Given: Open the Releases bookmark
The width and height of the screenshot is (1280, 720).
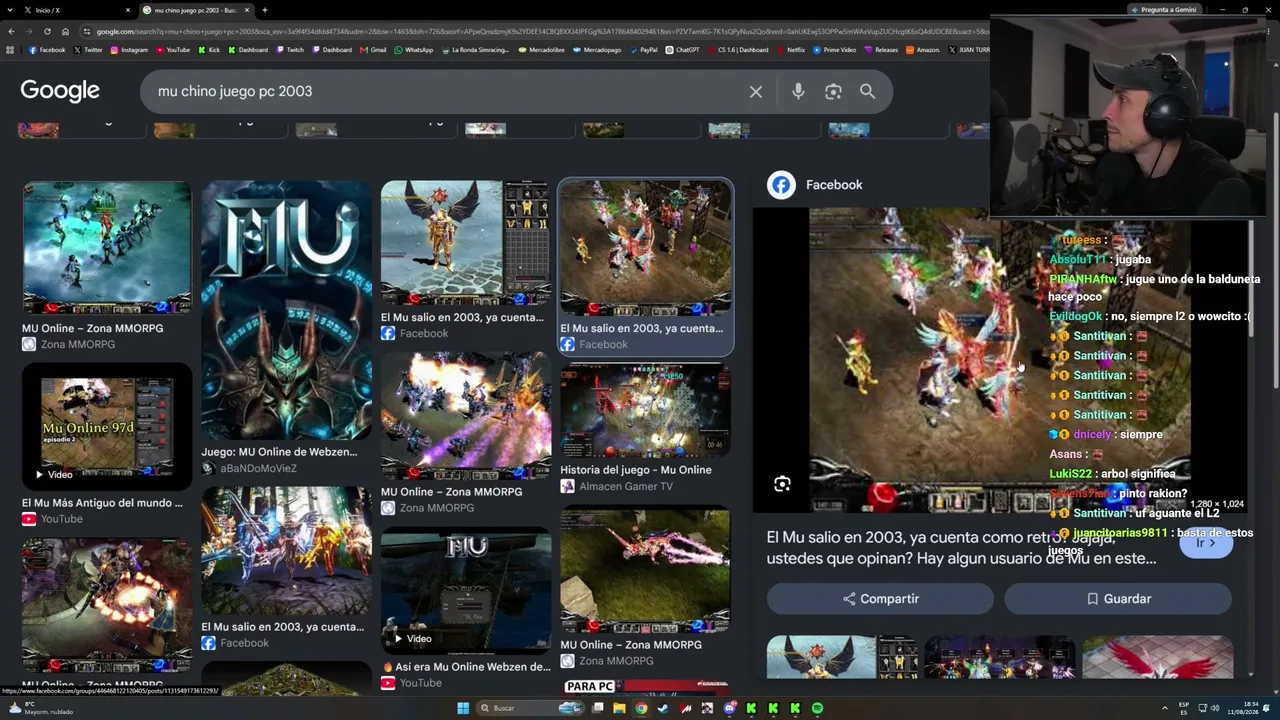Looking at the screenshot, I should click(x=881, y=50).
